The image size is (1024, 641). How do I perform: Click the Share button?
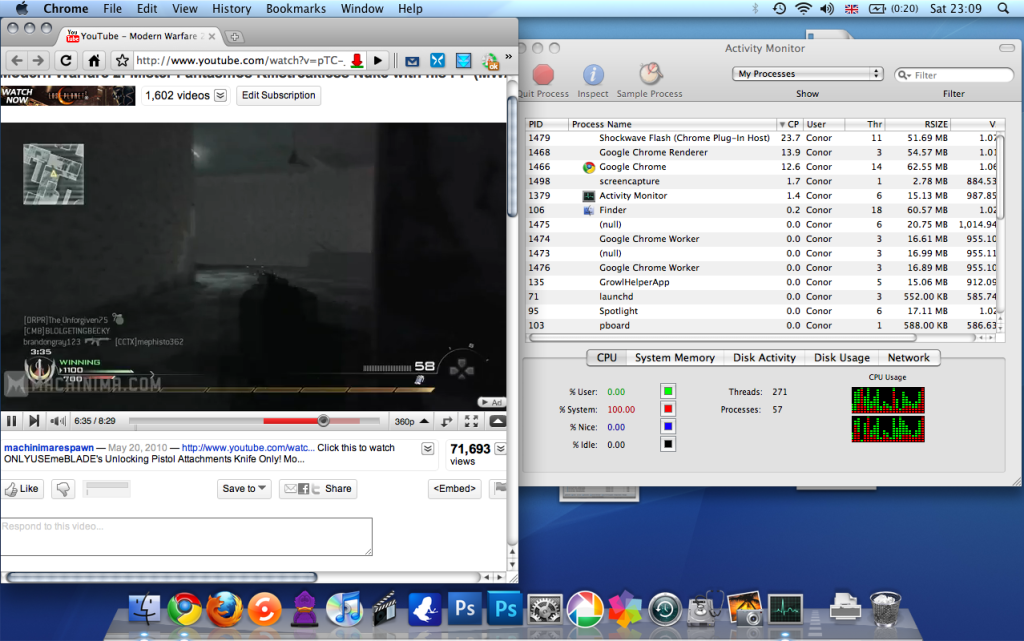318,489
